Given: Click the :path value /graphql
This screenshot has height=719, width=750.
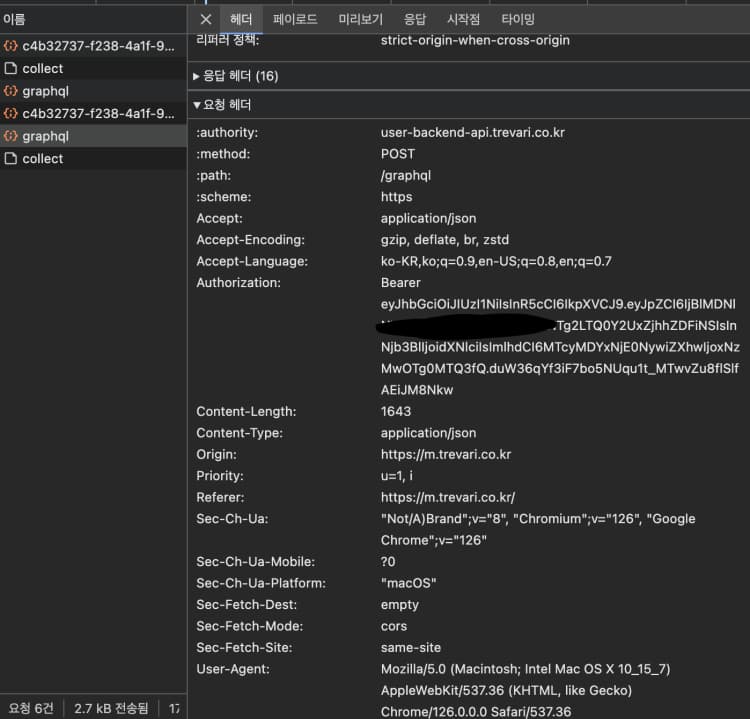Looking at the screenshot, I should (x=406, y=176).
